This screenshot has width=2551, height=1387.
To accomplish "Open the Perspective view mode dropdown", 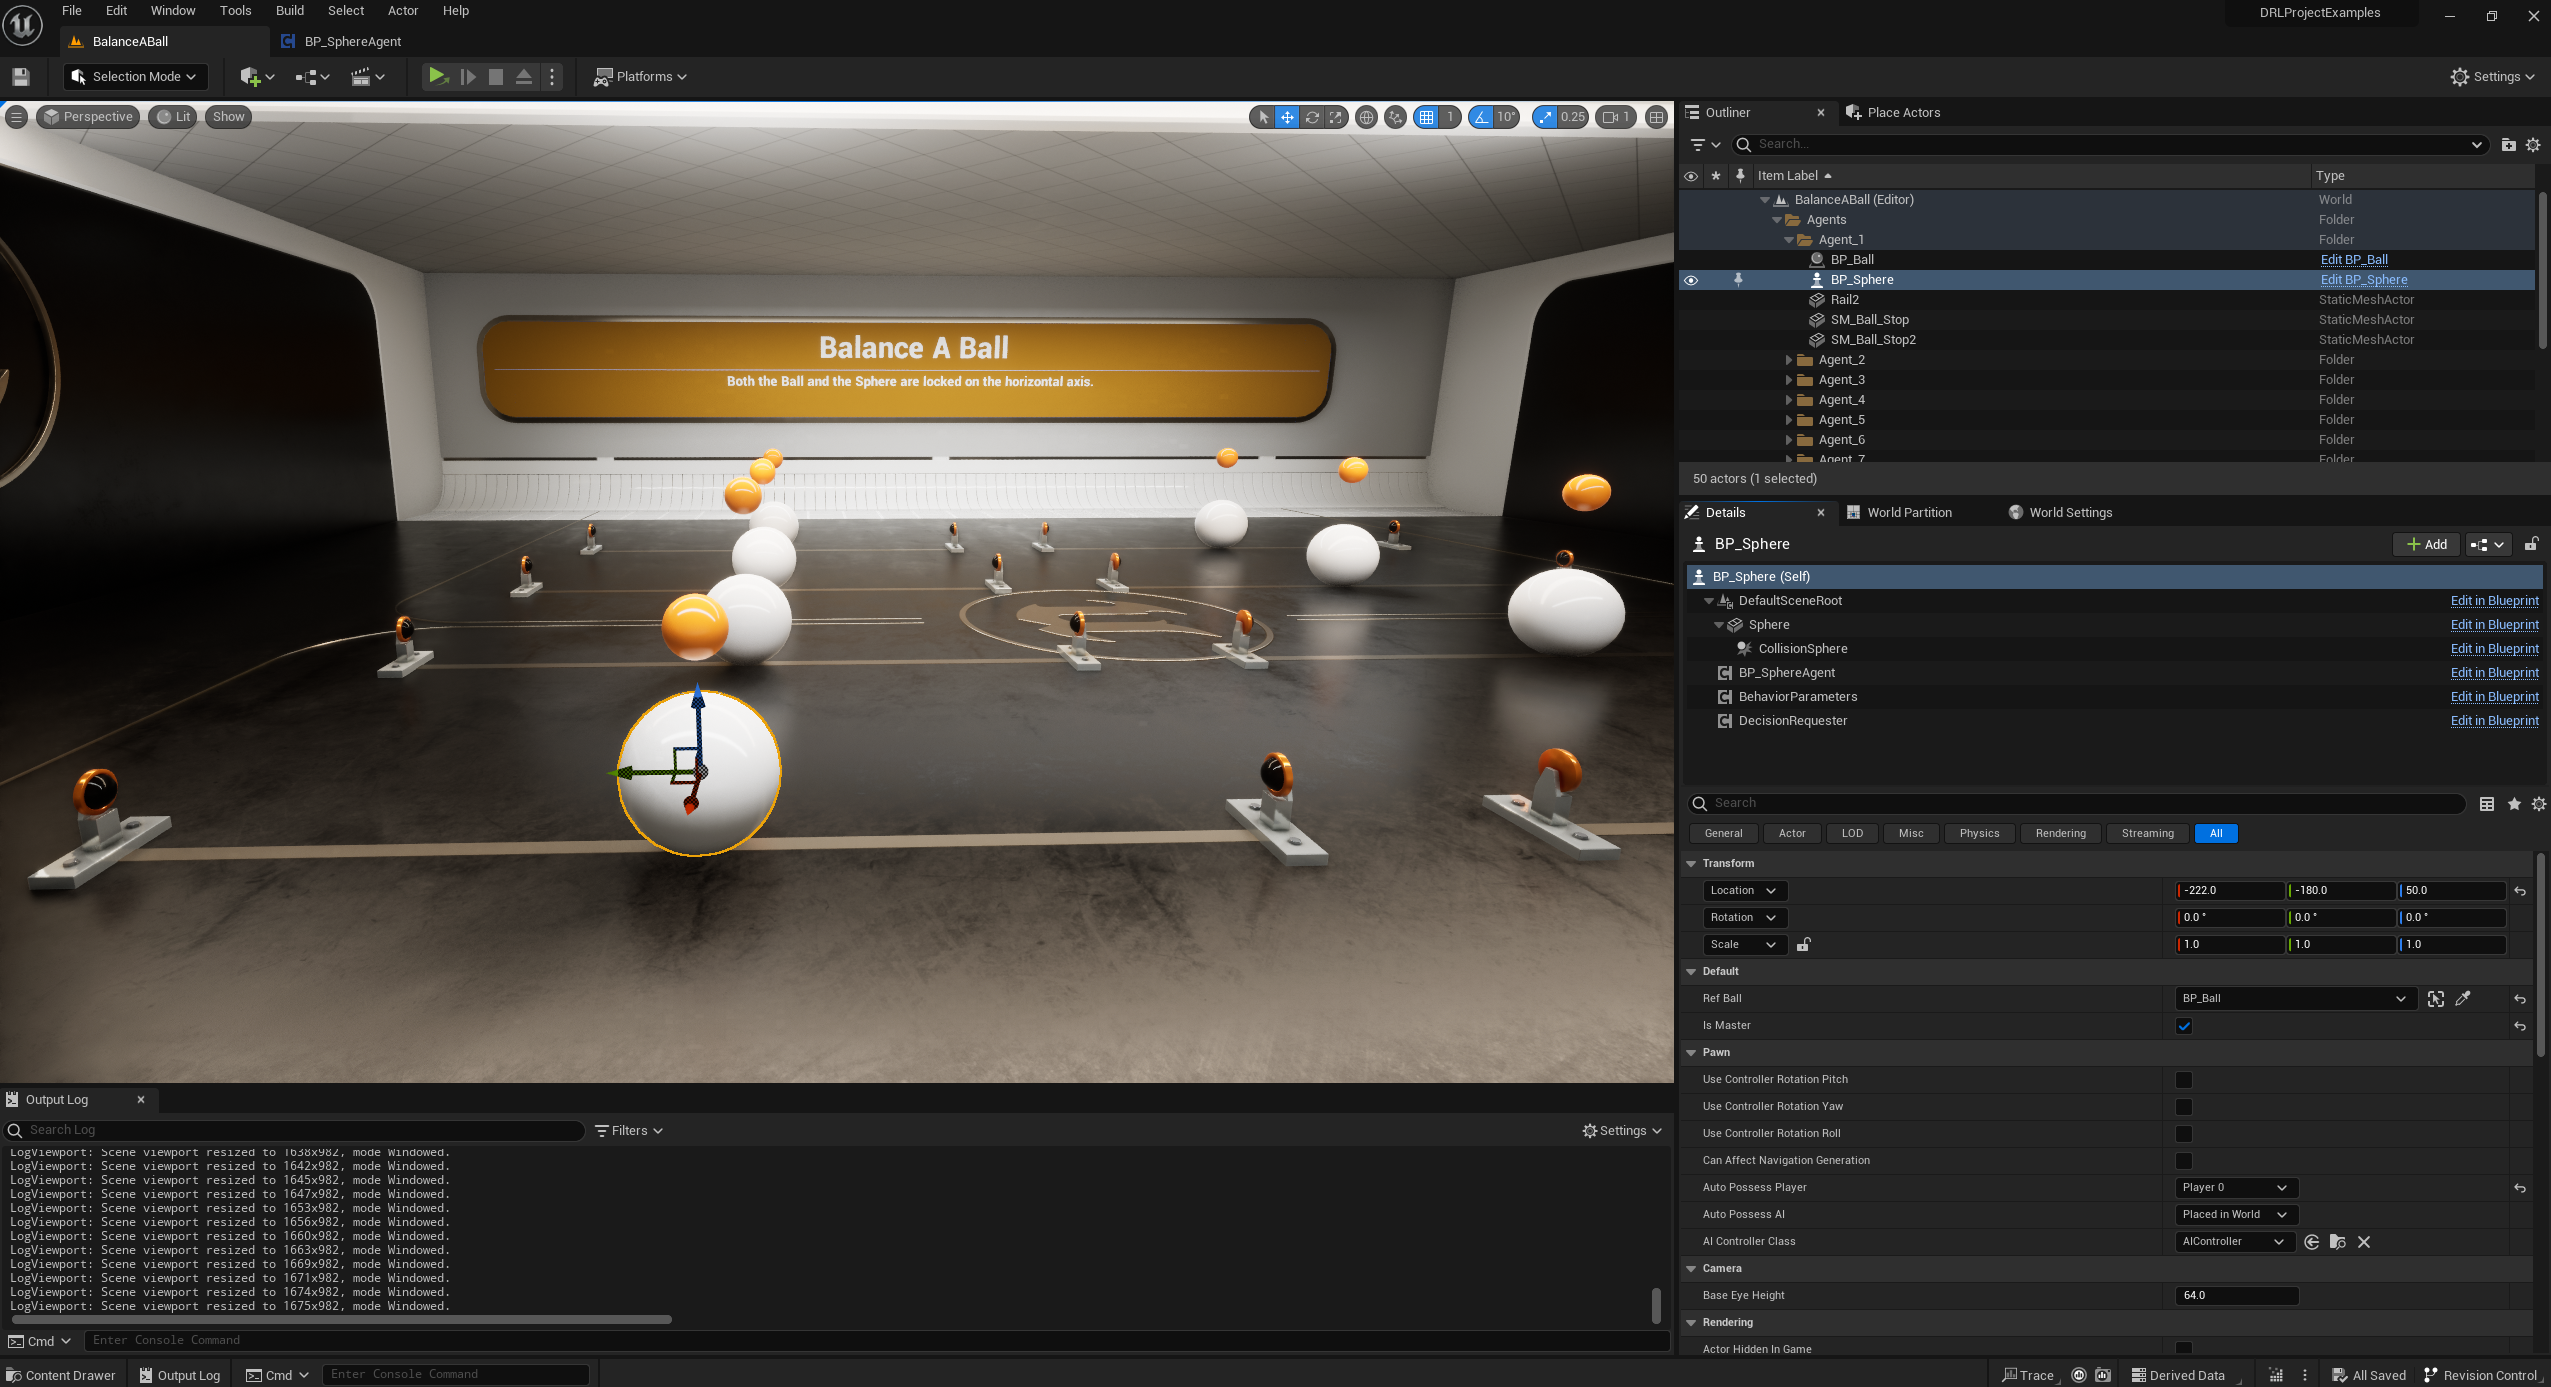I will pyautogui.click(x=88, y=117).
